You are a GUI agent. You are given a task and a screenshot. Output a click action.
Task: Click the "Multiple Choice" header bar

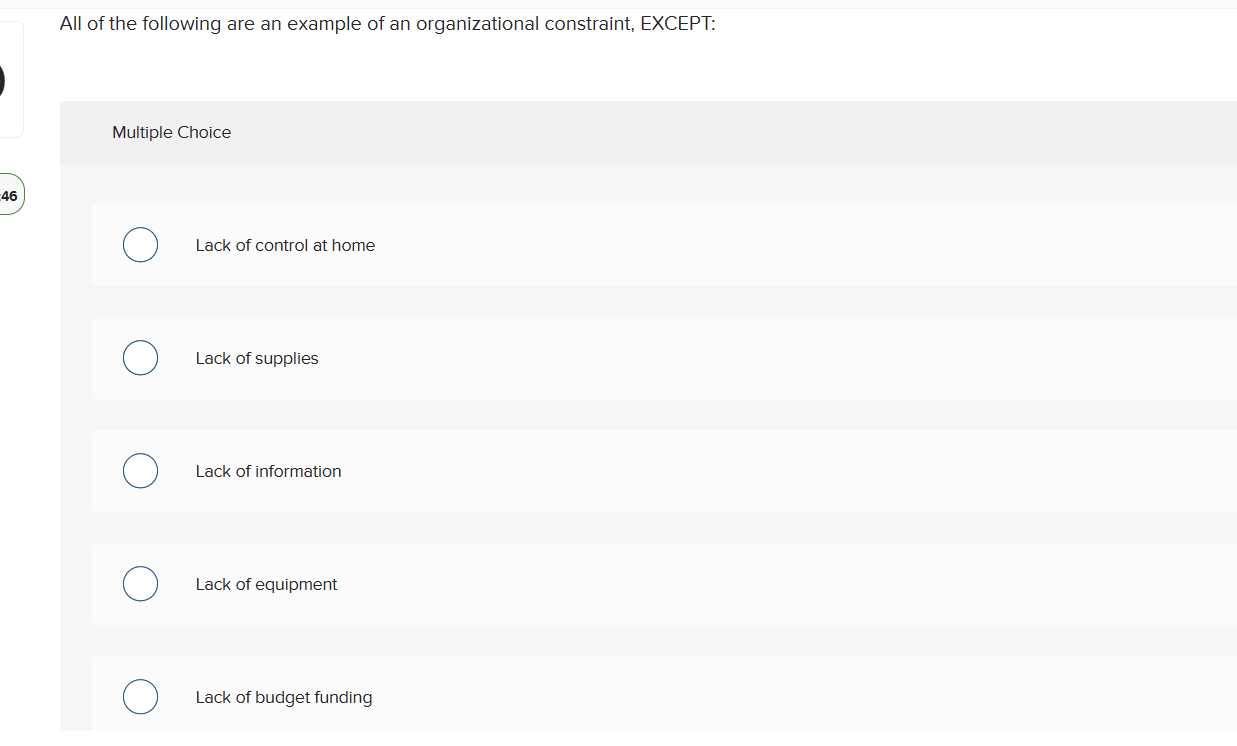(171, 132)
